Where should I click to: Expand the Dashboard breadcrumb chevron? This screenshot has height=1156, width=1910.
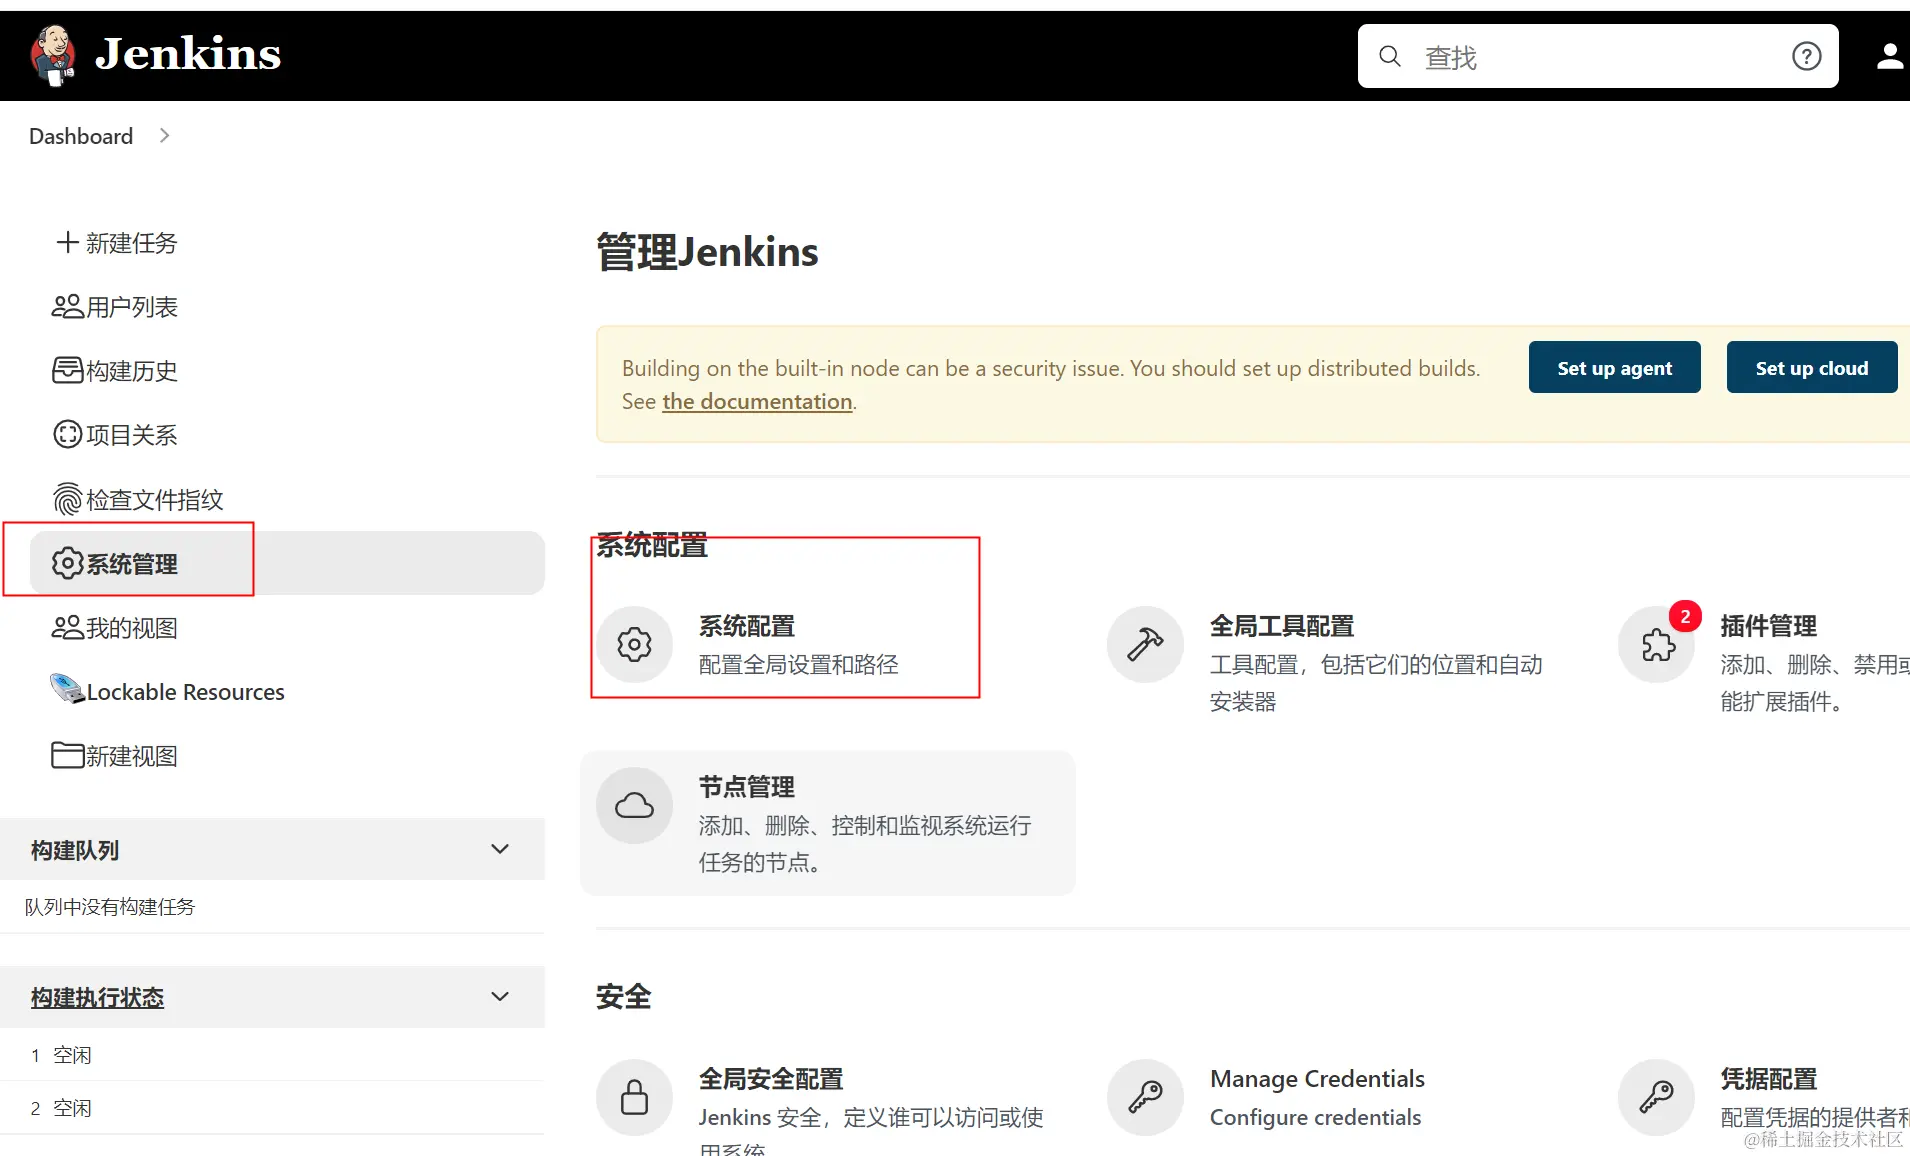165,135
